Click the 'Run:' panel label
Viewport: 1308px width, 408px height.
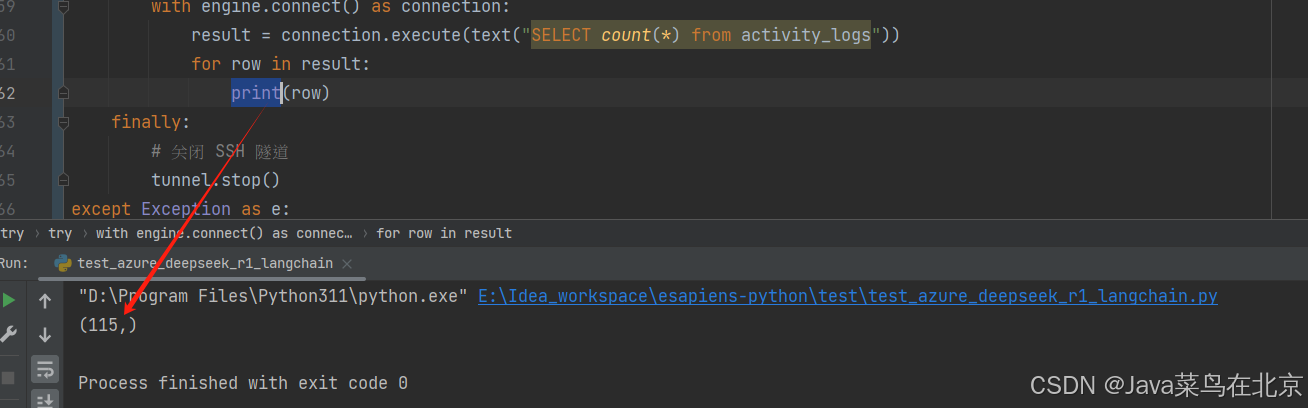pyautogui.click(x=14, y=263)
